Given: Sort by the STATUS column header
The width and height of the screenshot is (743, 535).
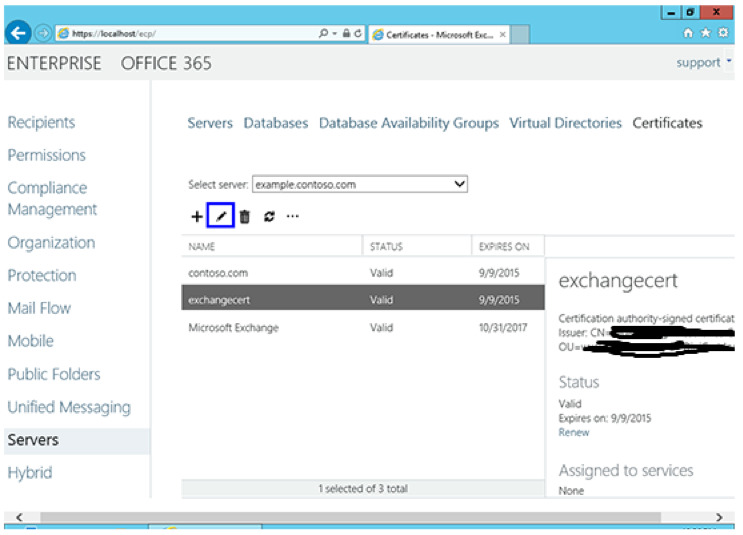Looking at the screenshot, I should coord(417,246).
